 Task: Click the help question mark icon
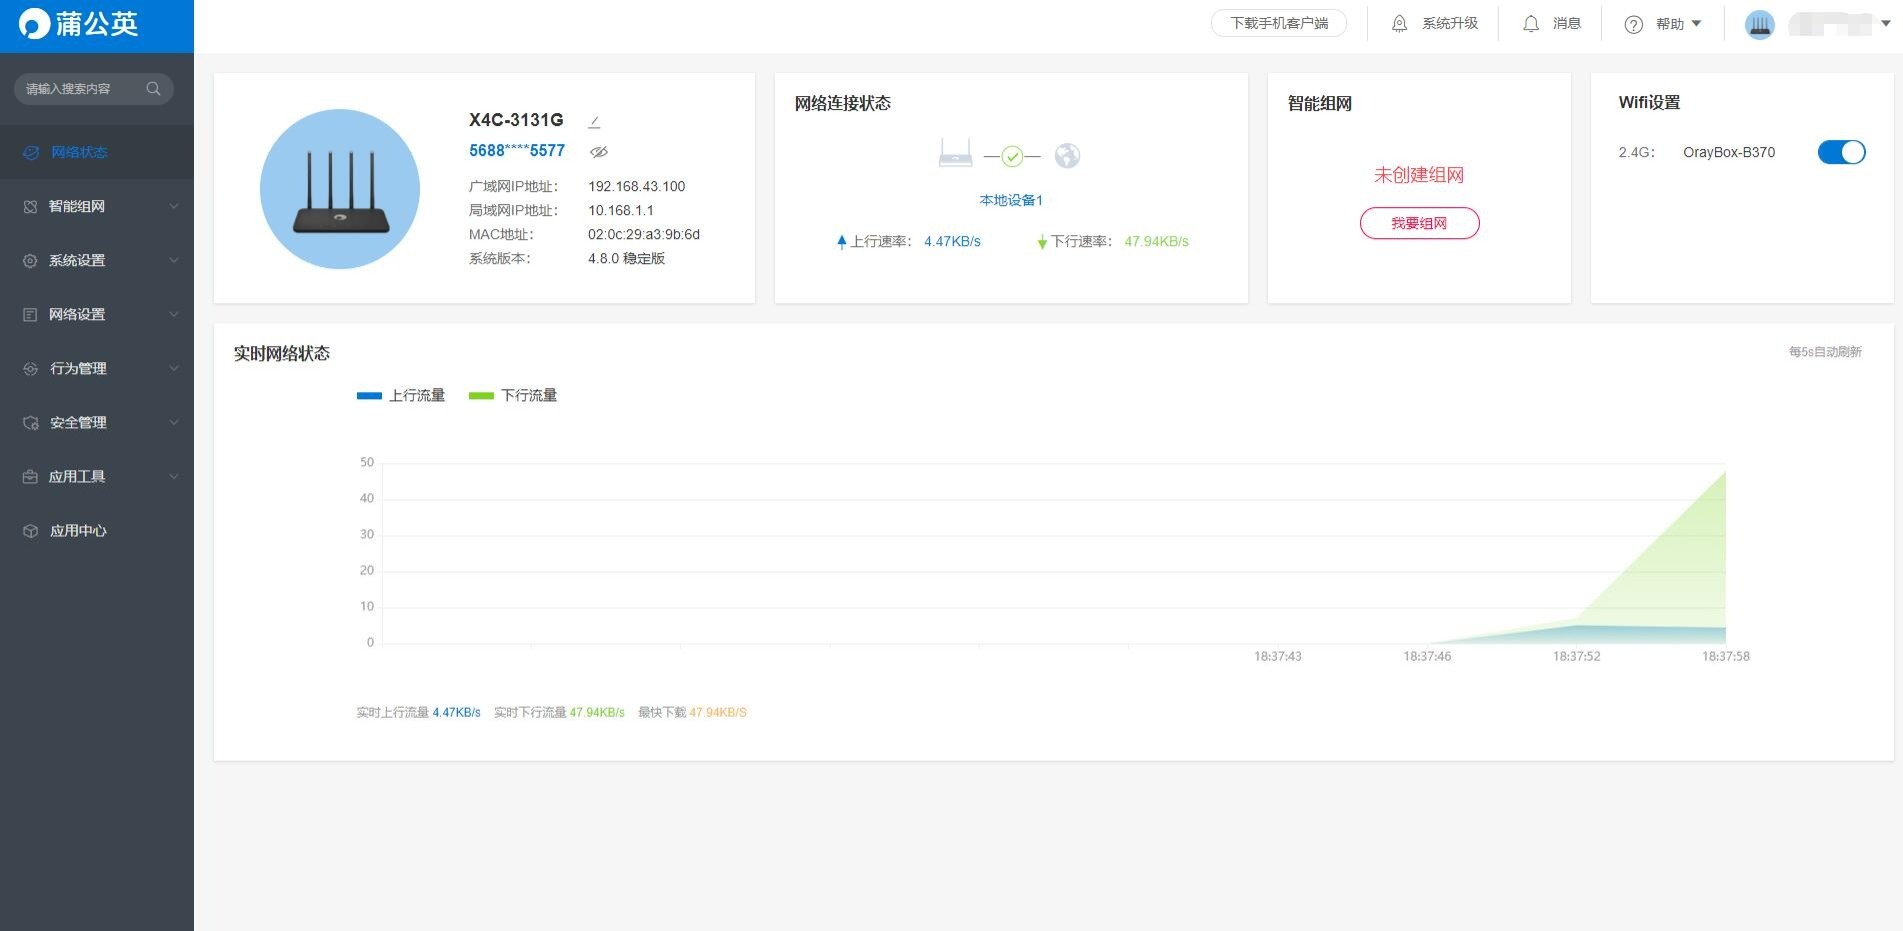(1634, 25)
